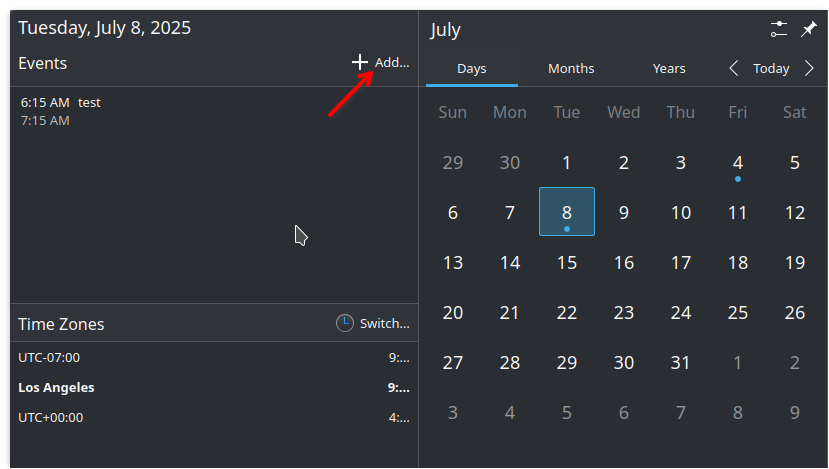Pin the calendar popup open
The width and height of the screenshot is (829, 469).
809,29
